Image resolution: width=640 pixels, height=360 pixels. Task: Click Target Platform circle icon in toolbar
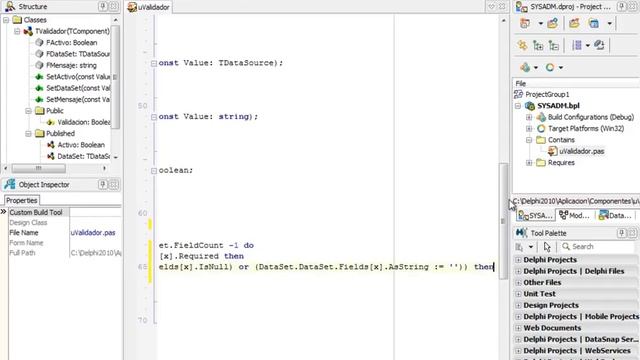tap(550, 67)
